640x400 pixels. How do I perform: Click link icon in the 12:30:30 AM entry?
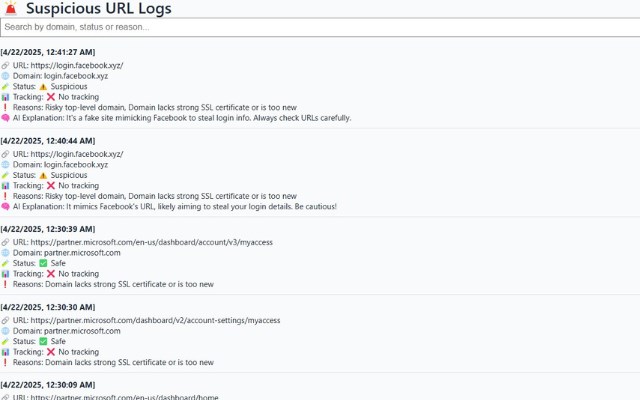[x=5, y=320]
